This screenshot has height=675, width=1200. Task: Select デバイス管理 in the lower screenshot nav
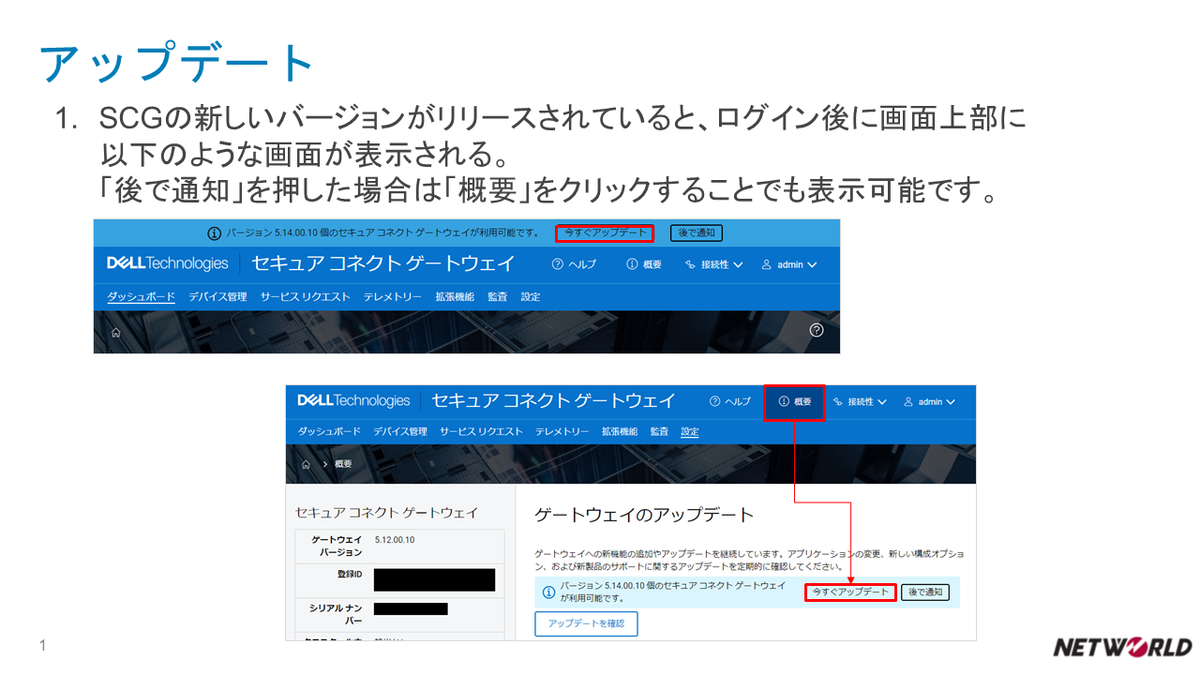coord(400,432)
